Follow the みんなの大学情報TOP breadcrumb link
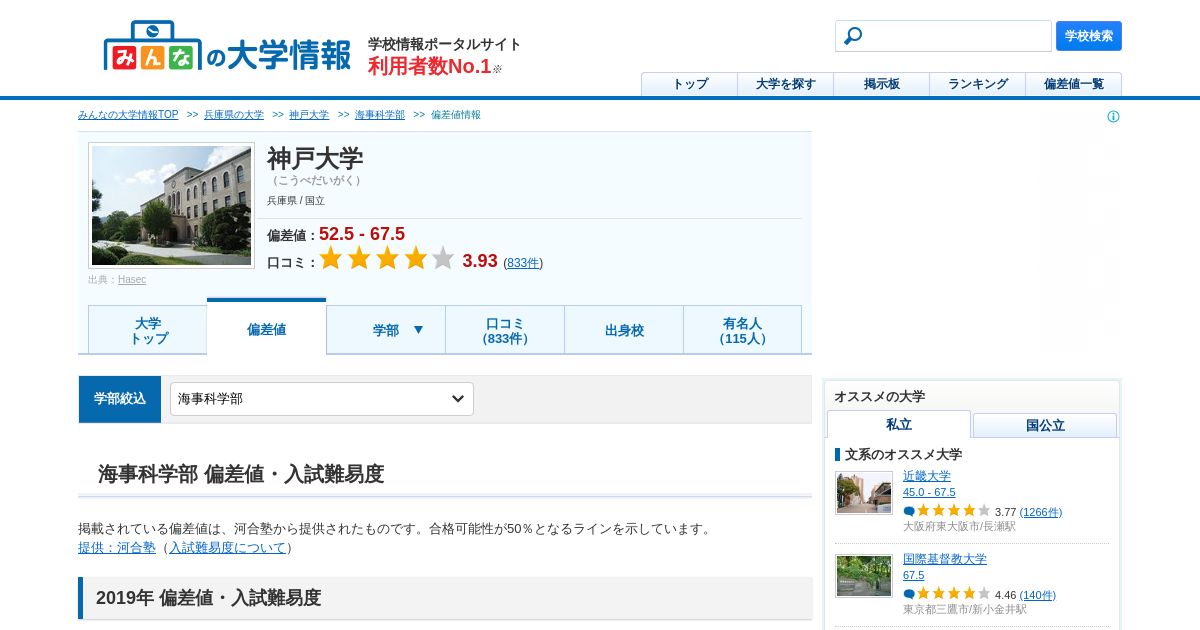This screenshot has width=1200, height=630. (128, 115)
